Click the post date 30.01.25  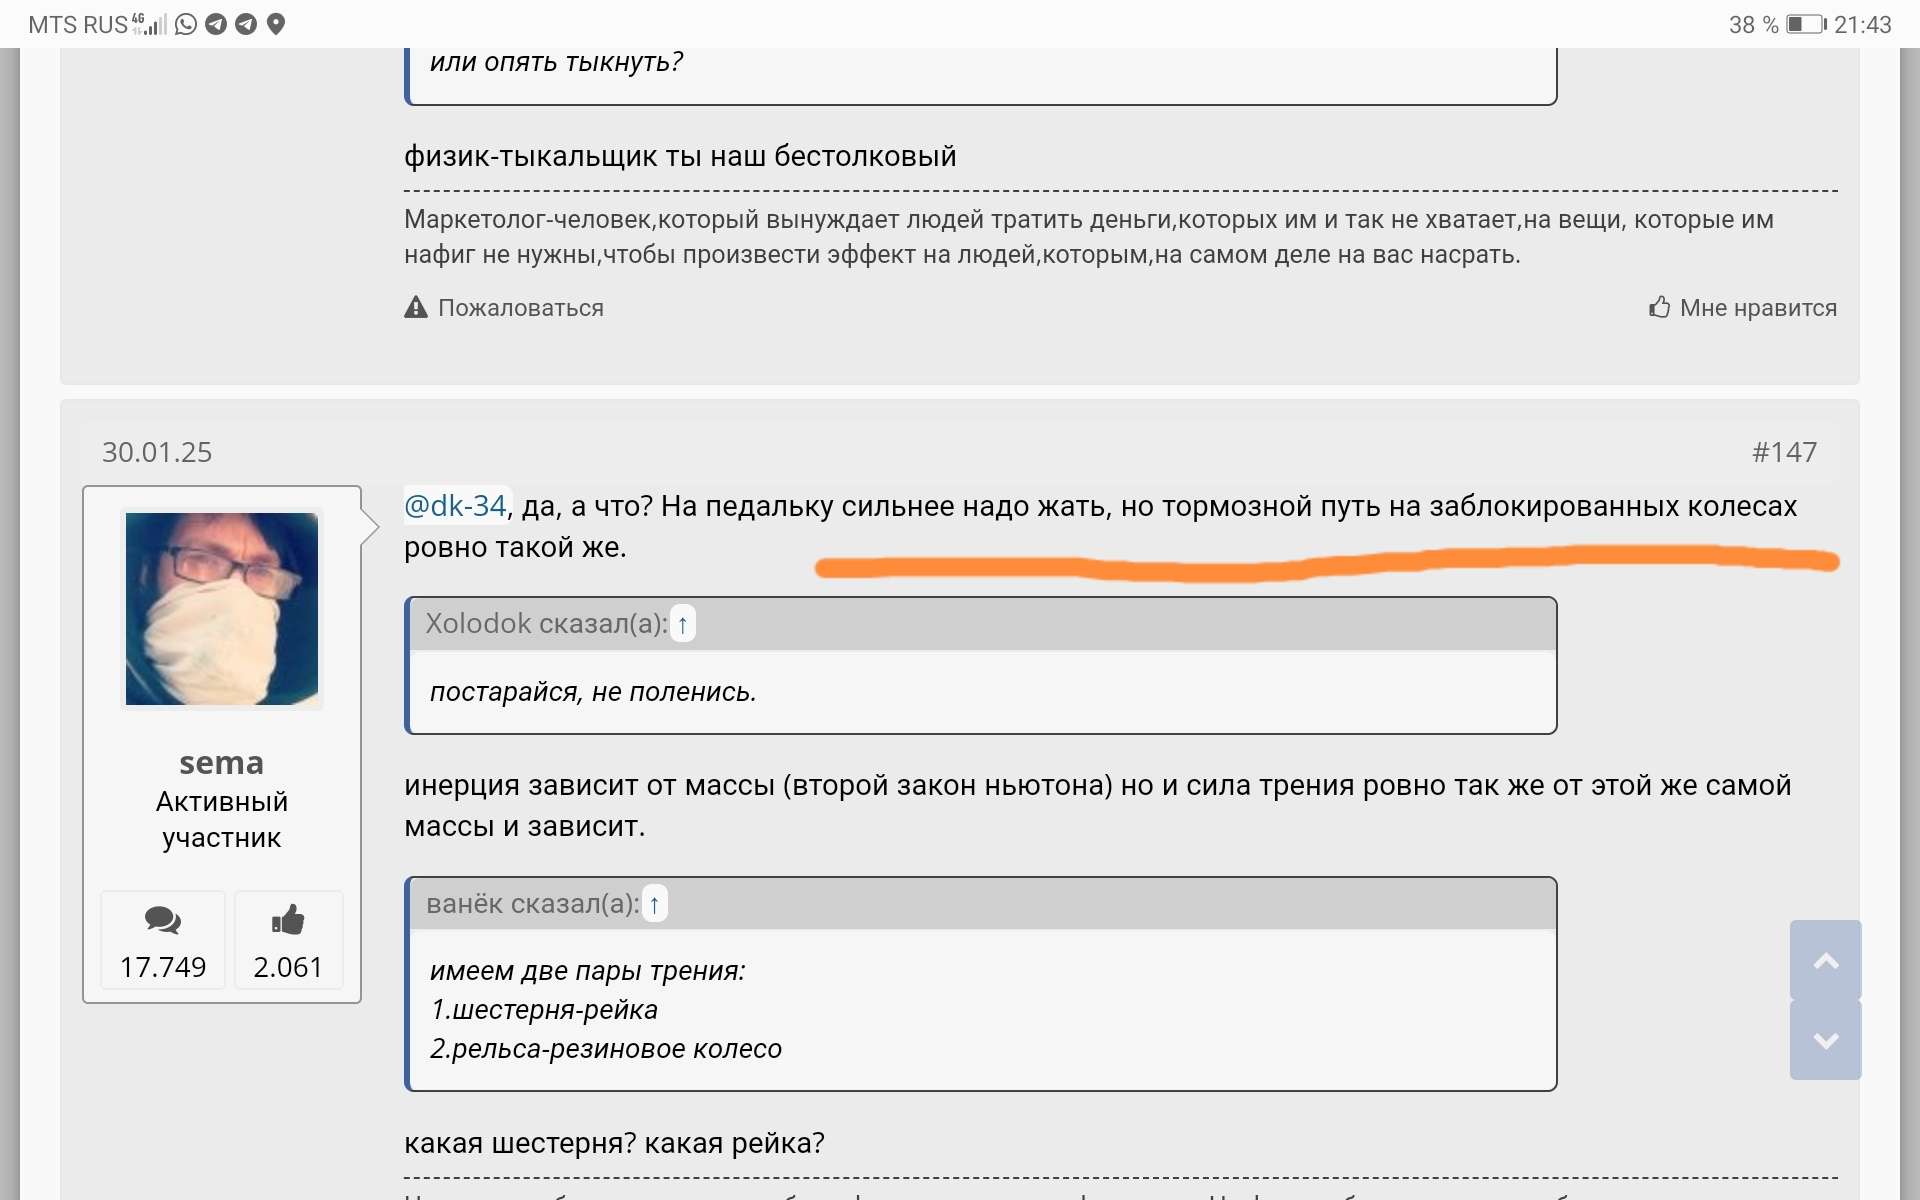click(157, 452)
